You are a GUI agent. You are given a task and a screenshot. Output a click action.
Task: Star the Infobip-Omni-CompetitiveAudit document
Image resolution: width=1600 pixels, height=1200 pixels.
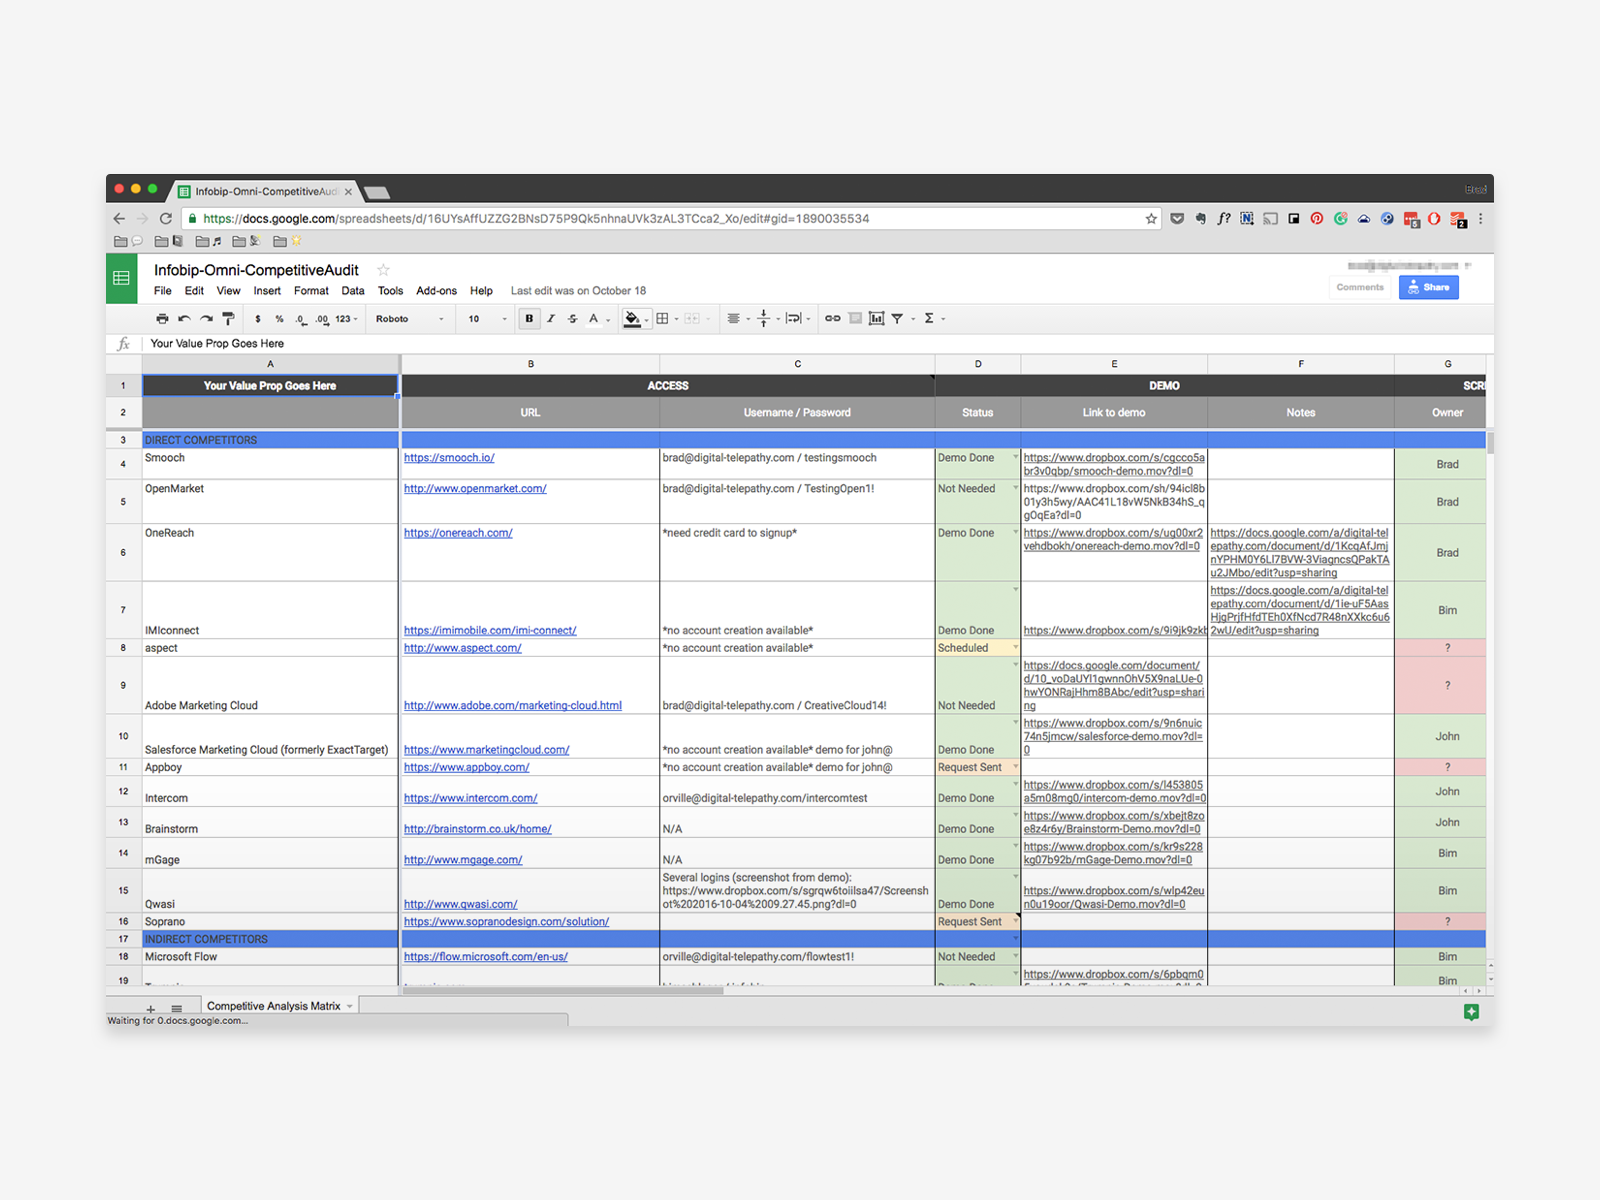pos(383,270)
